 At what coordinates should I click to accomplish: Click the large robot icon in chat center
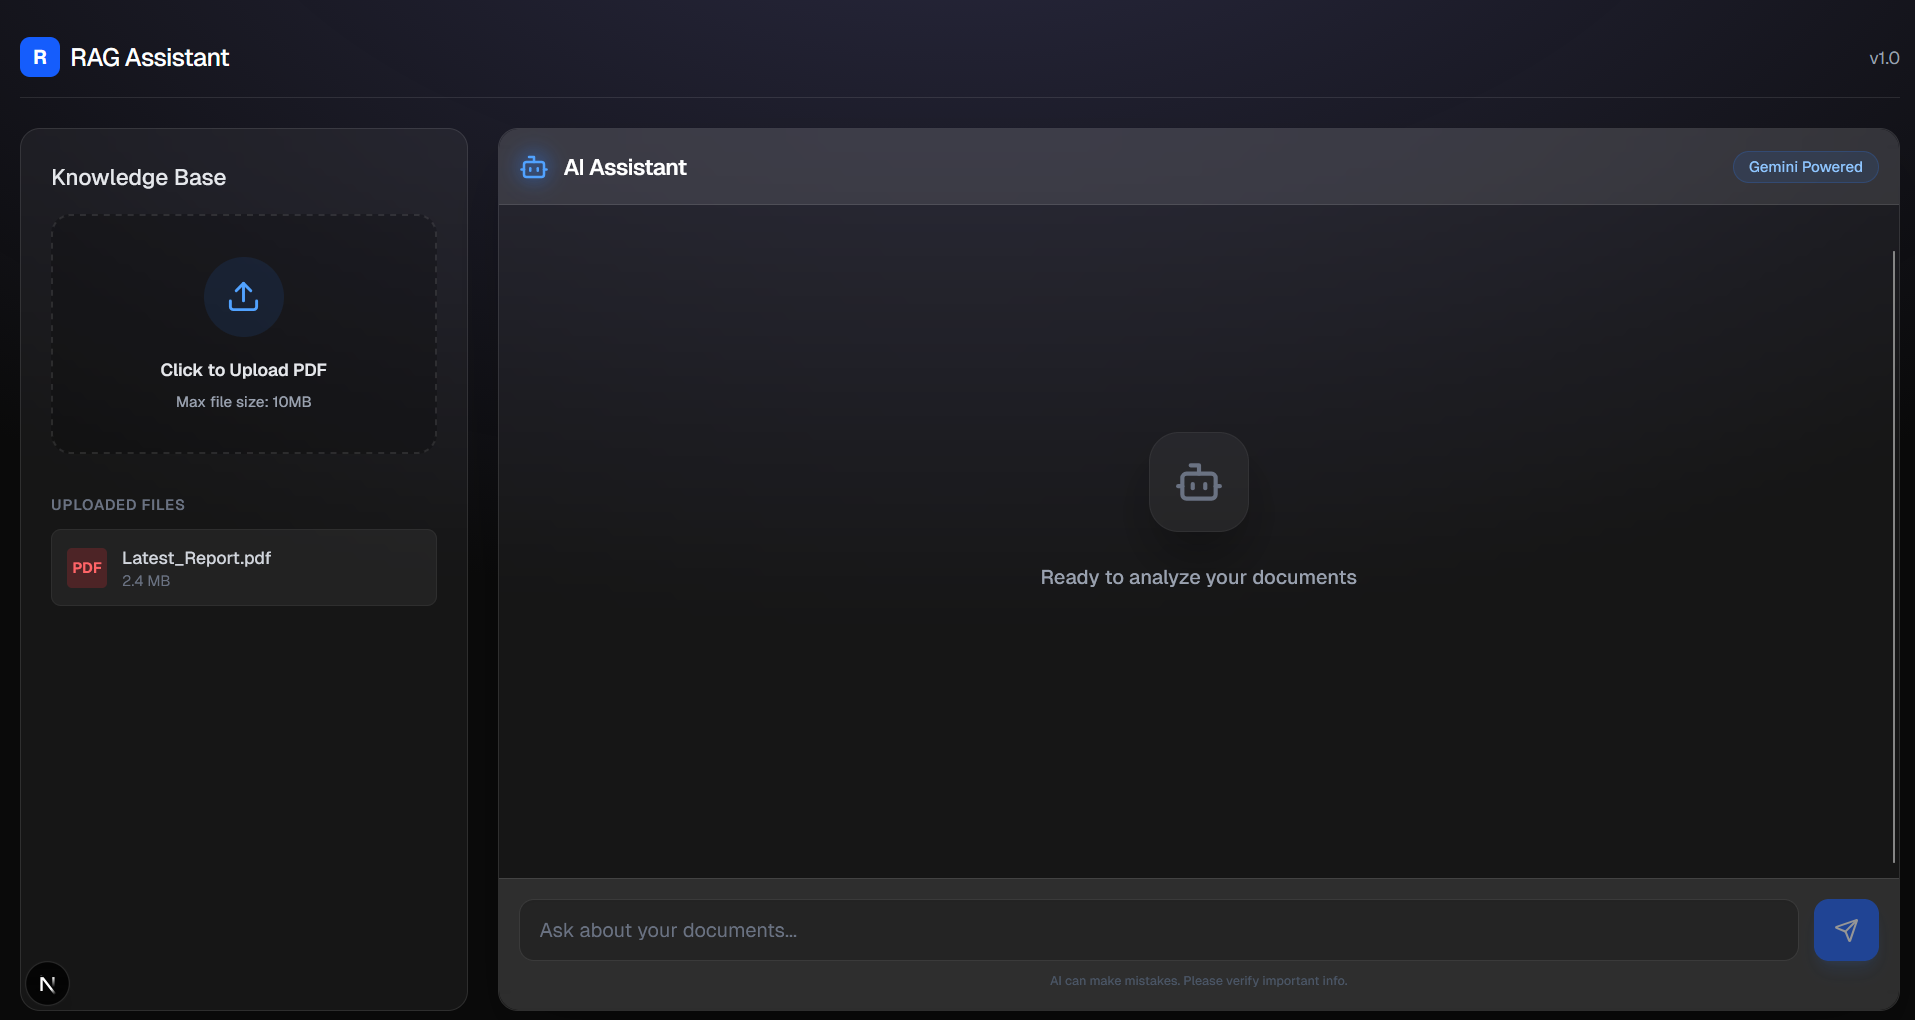[1198, 482]
